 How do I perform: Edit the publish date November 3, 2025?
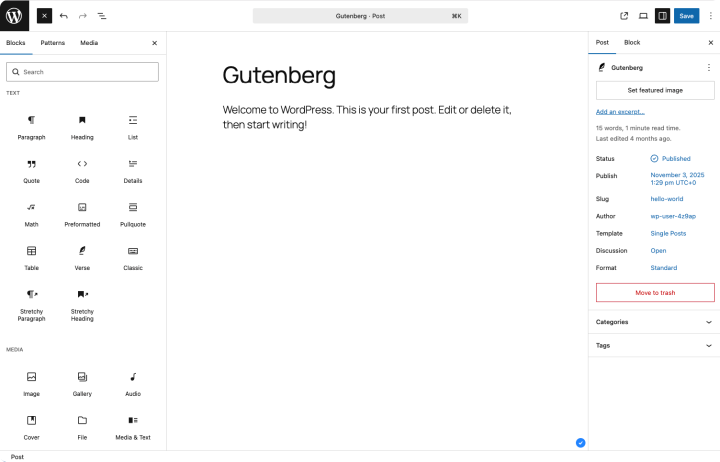[x=677, y=179]
